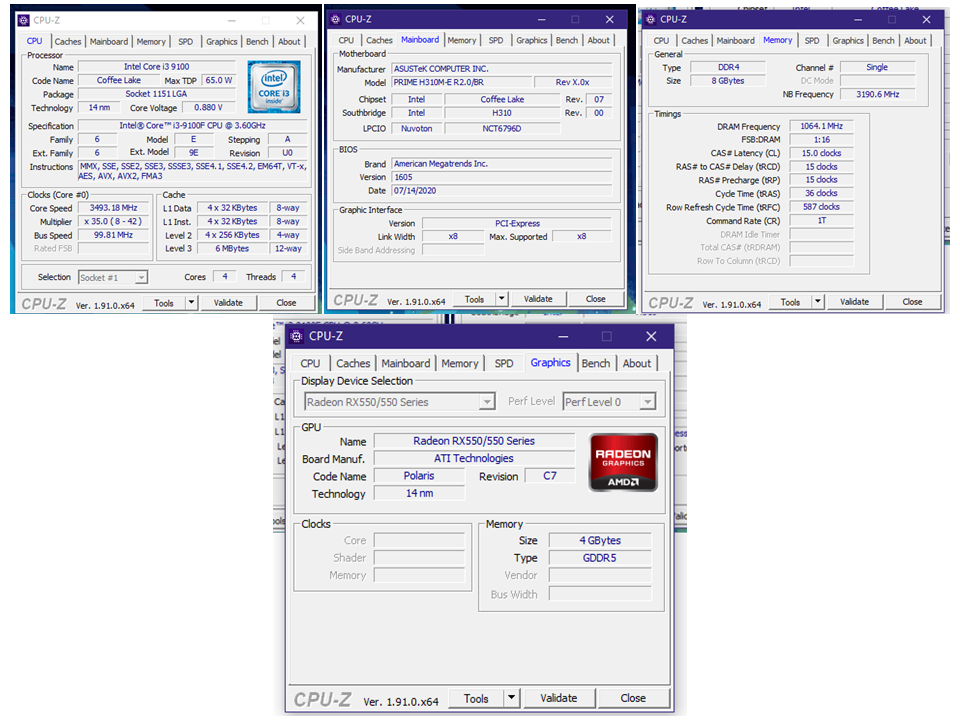960x720 pixels.
Task: Click the Validate button in the CPU window
Action: 228,302
